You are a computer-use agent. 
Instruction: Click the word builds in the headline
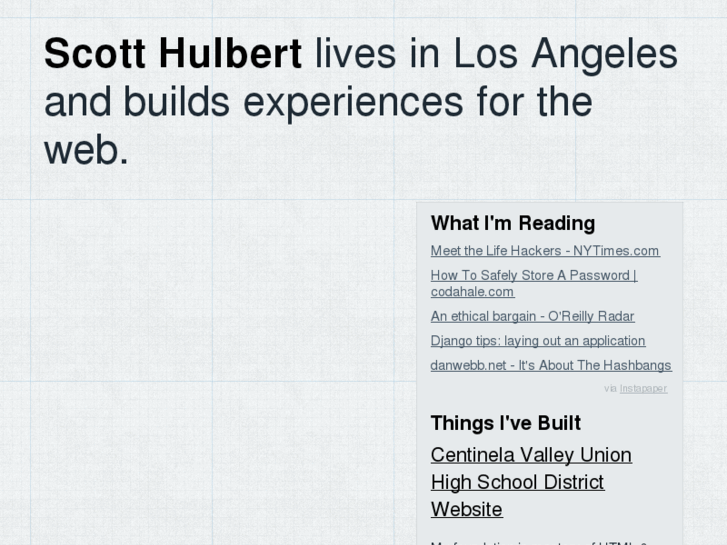tap(176, 102)
